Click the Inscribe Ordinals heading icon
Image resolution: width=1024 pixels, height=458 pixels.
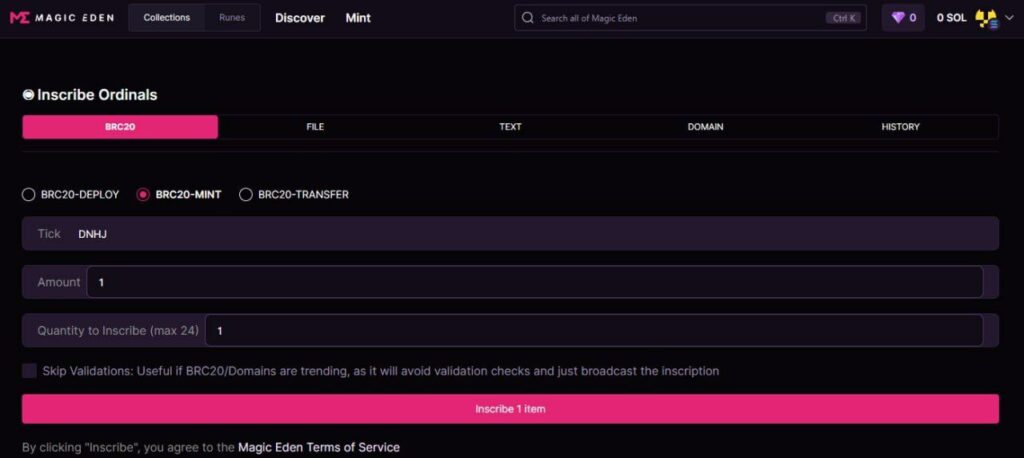tap(28, 95)
